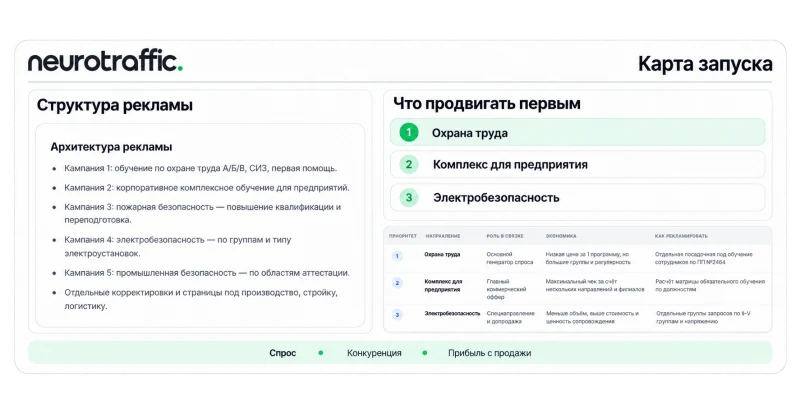Viewport: 800px width, 400px height.
Task: Select the Кампания 5 промышленная безопасность line
Action: [207, 273]
